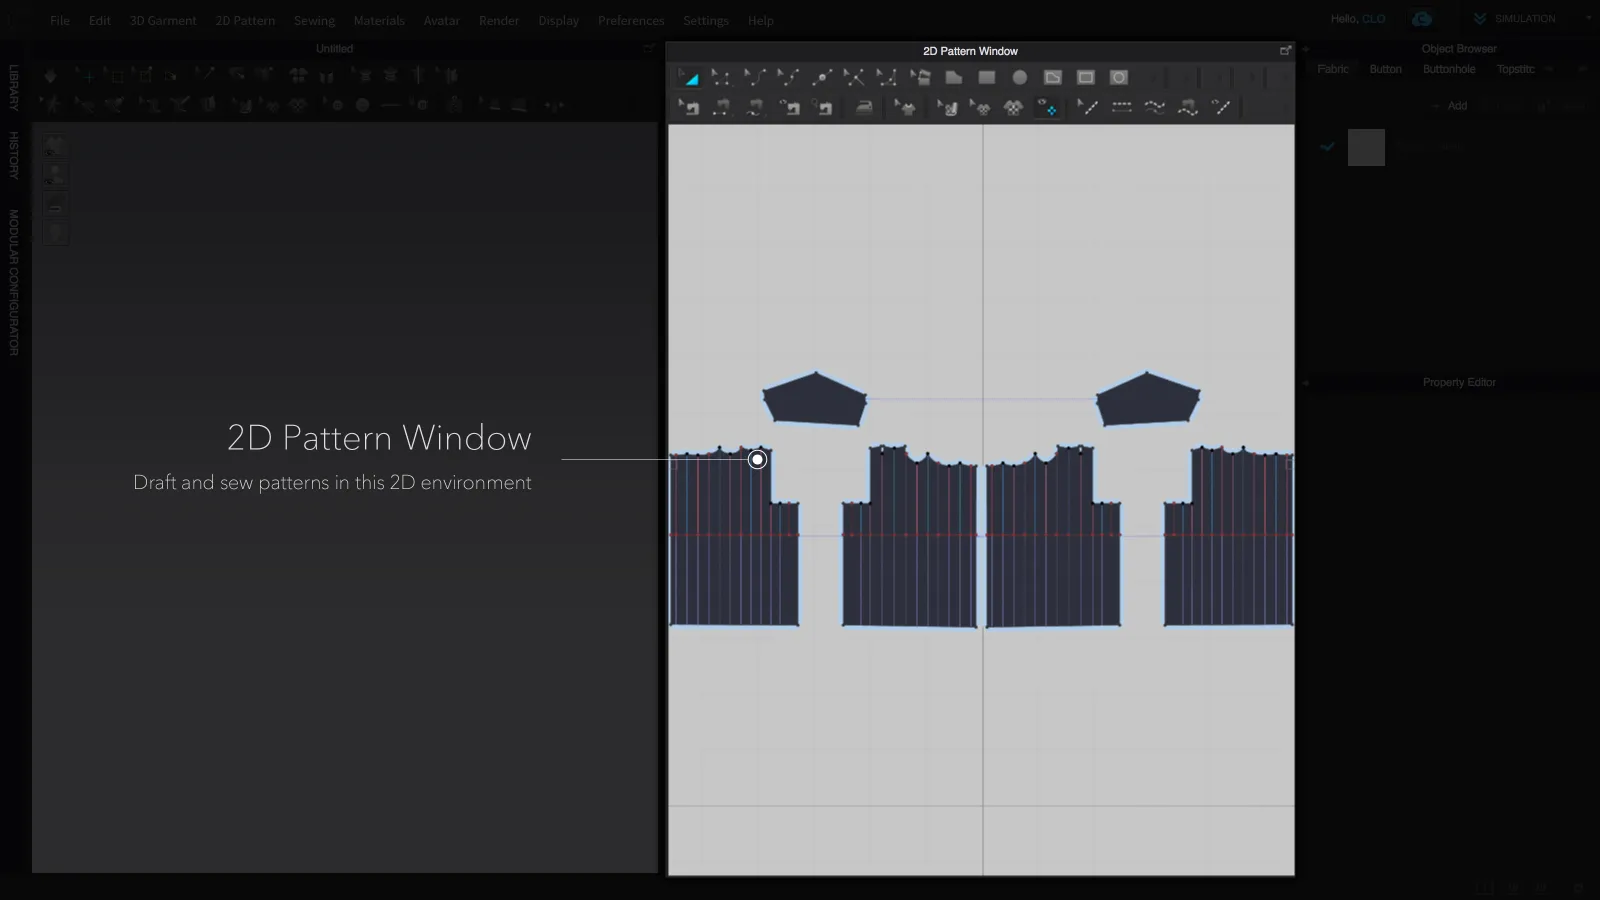1600x900 pixels.
Task: Click the SIMULATION button
Action: (x=1514, y=18)
